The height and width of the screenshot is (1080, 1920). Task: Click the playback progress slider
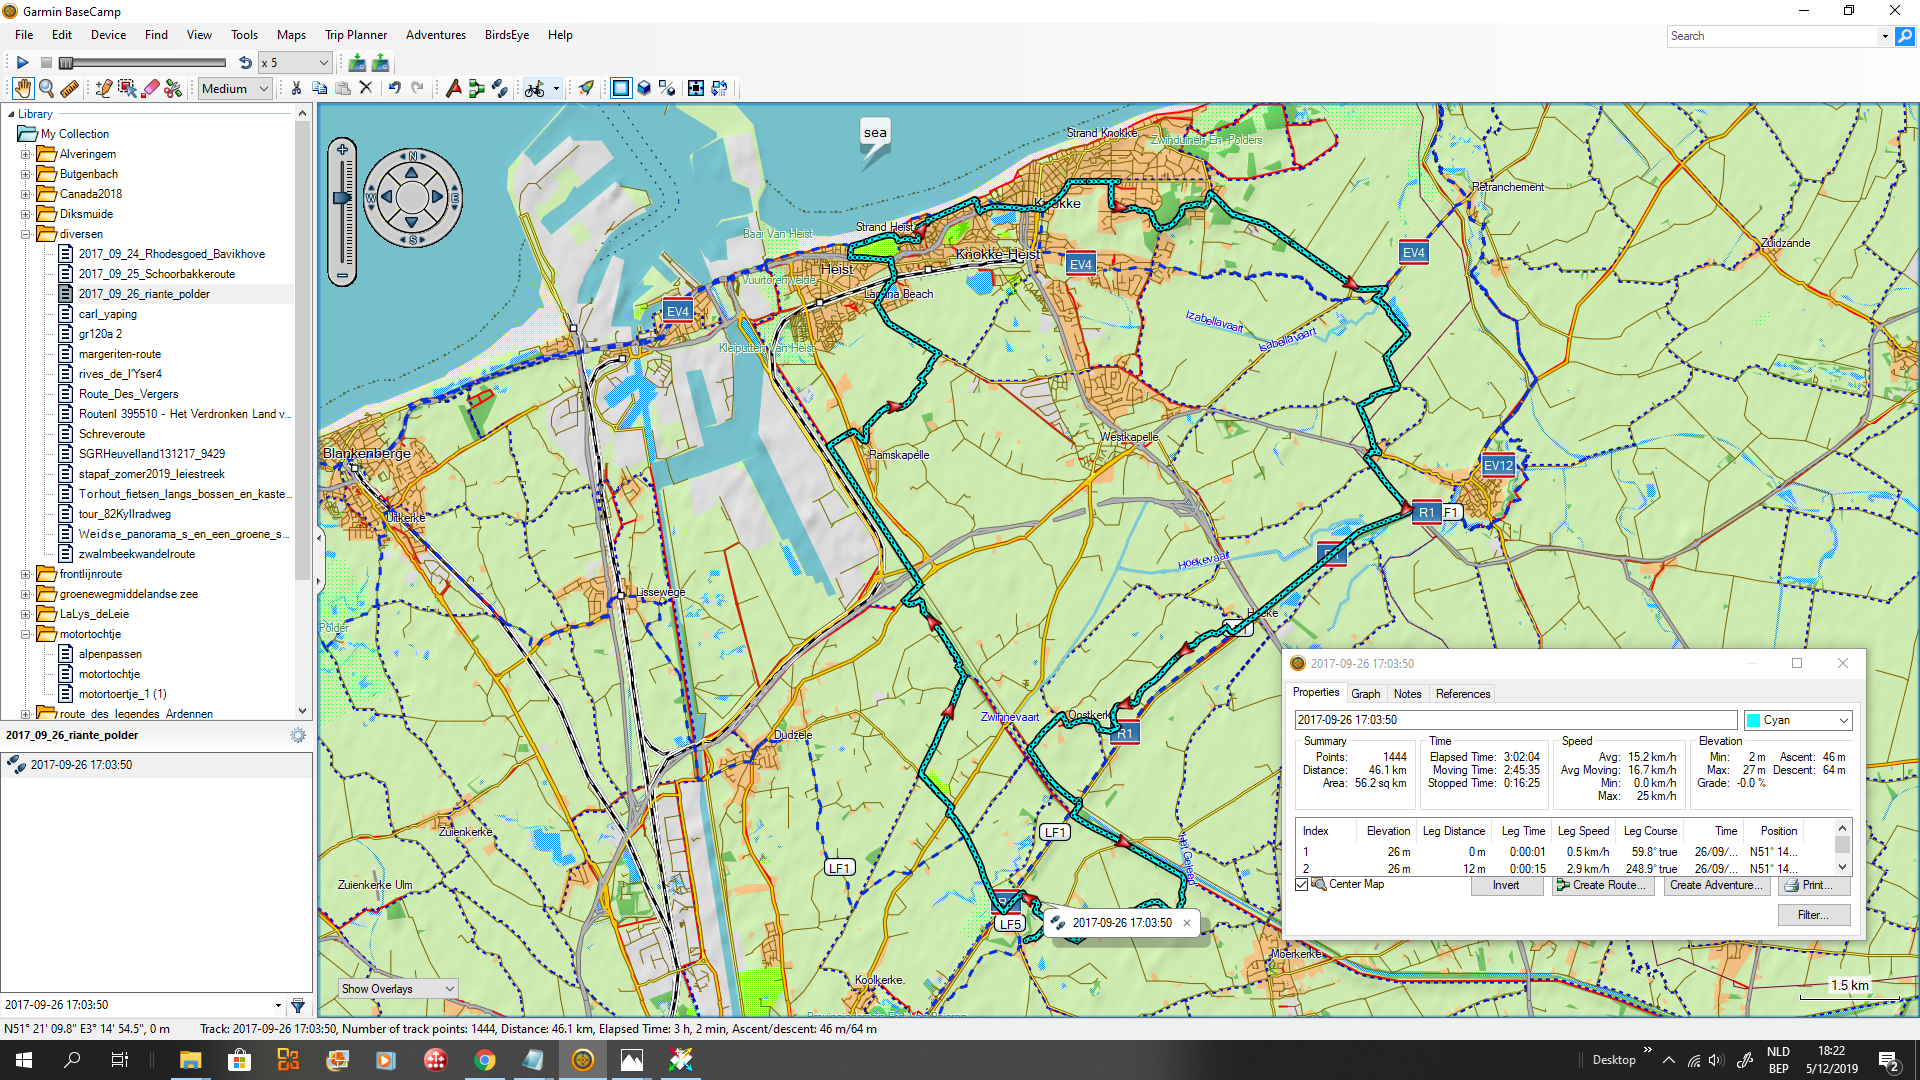[141, 63]
